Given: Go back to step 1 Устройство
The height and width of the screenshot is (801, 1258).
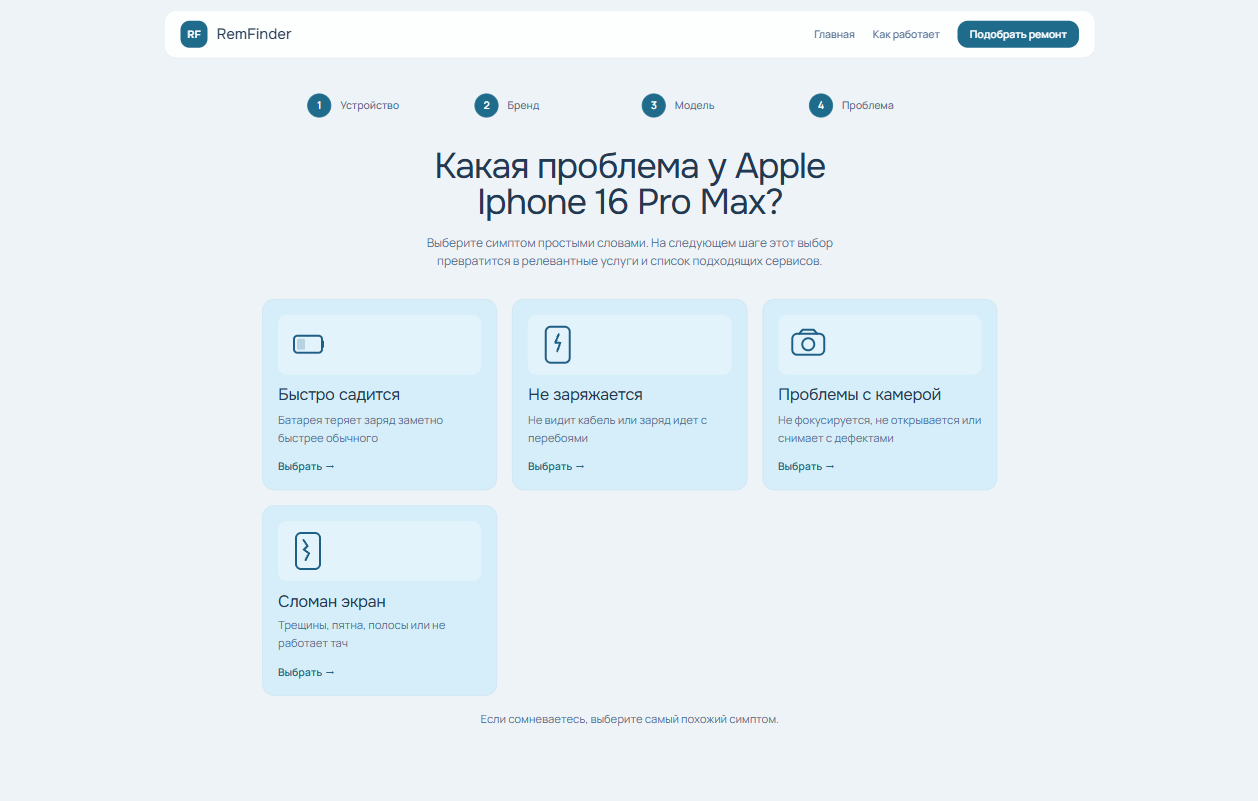Looking at the screenshot, I should (x=353, y=105).
